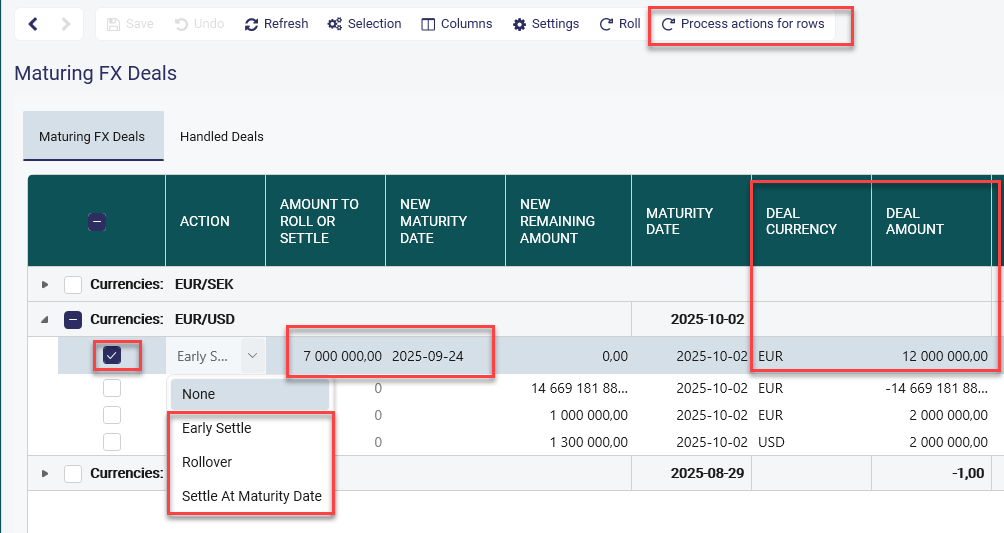
Task: Select Settle At Maturity Date option
Action: tap(251, 496)
